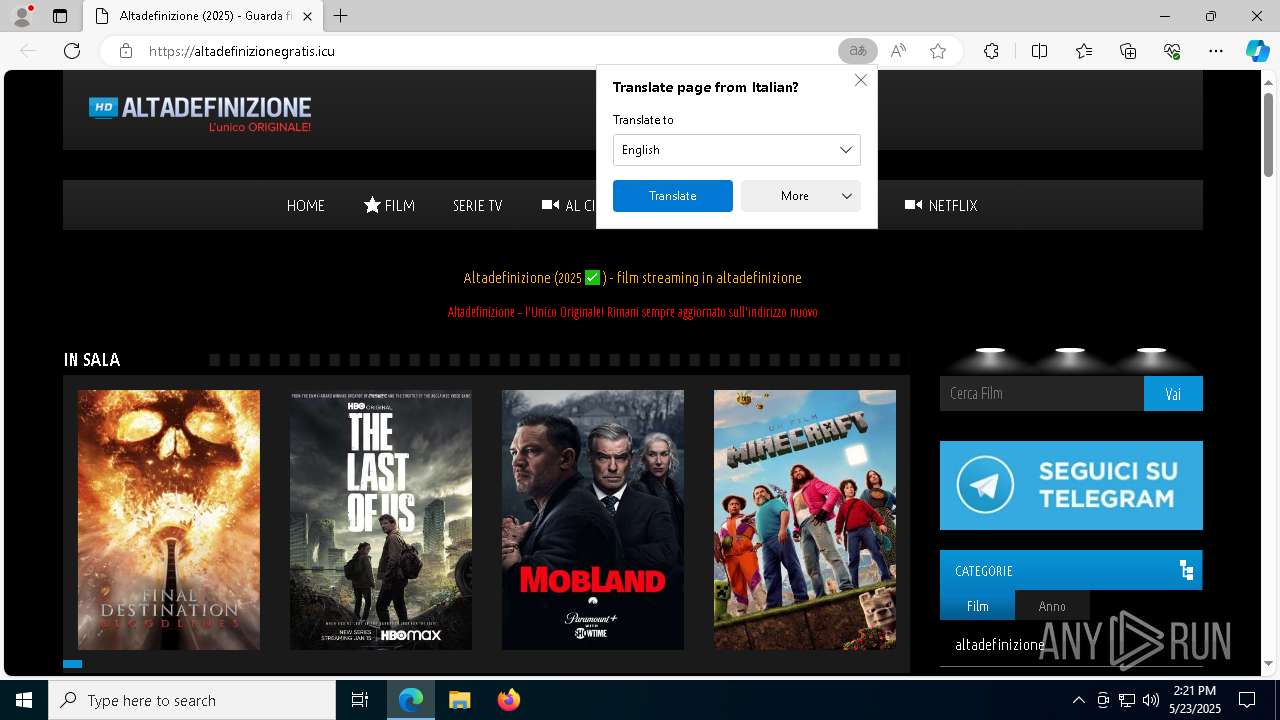Viewport: 1280px width, 720px height.
Task: Open Favorites list icon
Action: [1084, 51]
